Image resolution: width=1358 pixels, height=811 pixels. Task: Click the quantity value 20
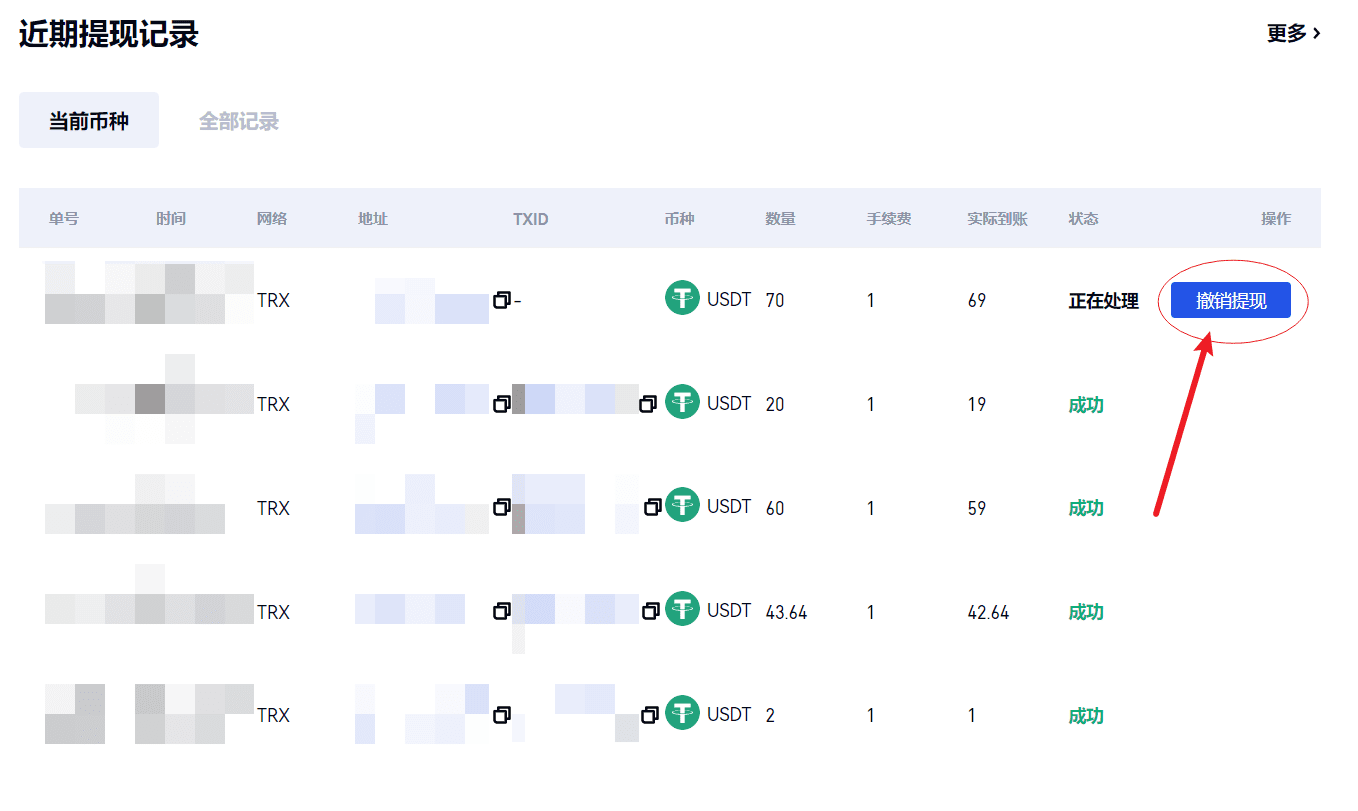pos(775,404)
